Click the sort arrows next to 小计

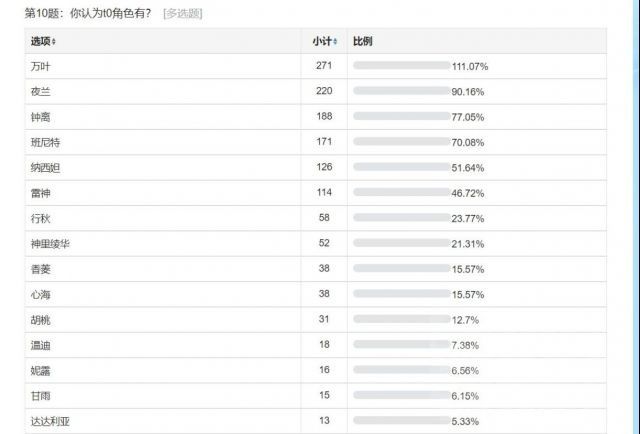(x=336, y=41)
